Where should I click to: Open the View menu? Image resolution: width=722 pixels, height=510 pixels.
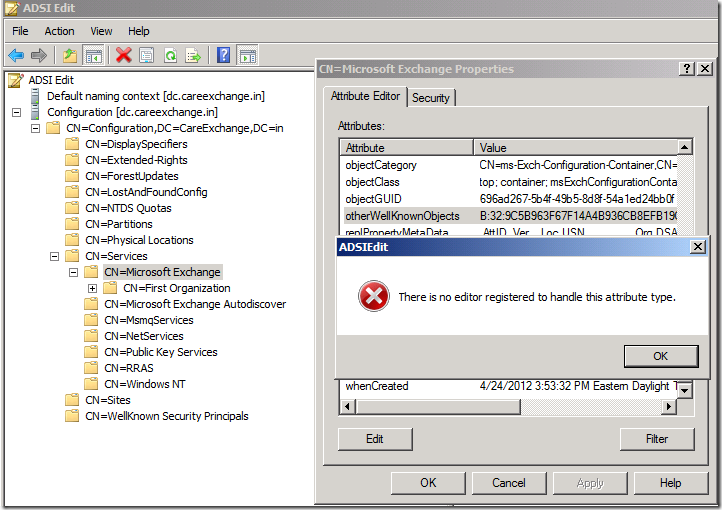pyautogui.click(x=101, y=31)
